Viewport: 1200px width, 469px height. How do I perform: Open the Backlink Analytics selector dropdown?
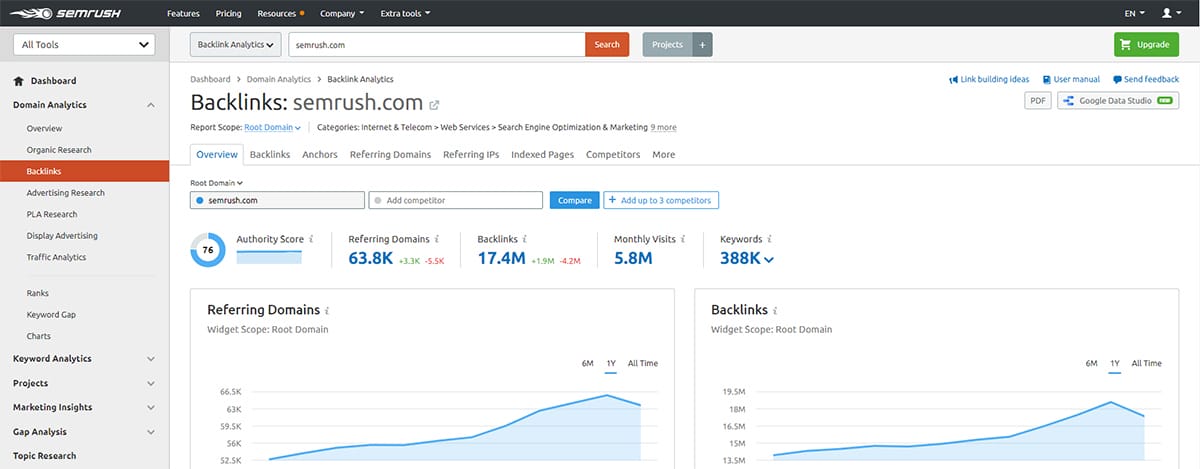pos(235,45)
